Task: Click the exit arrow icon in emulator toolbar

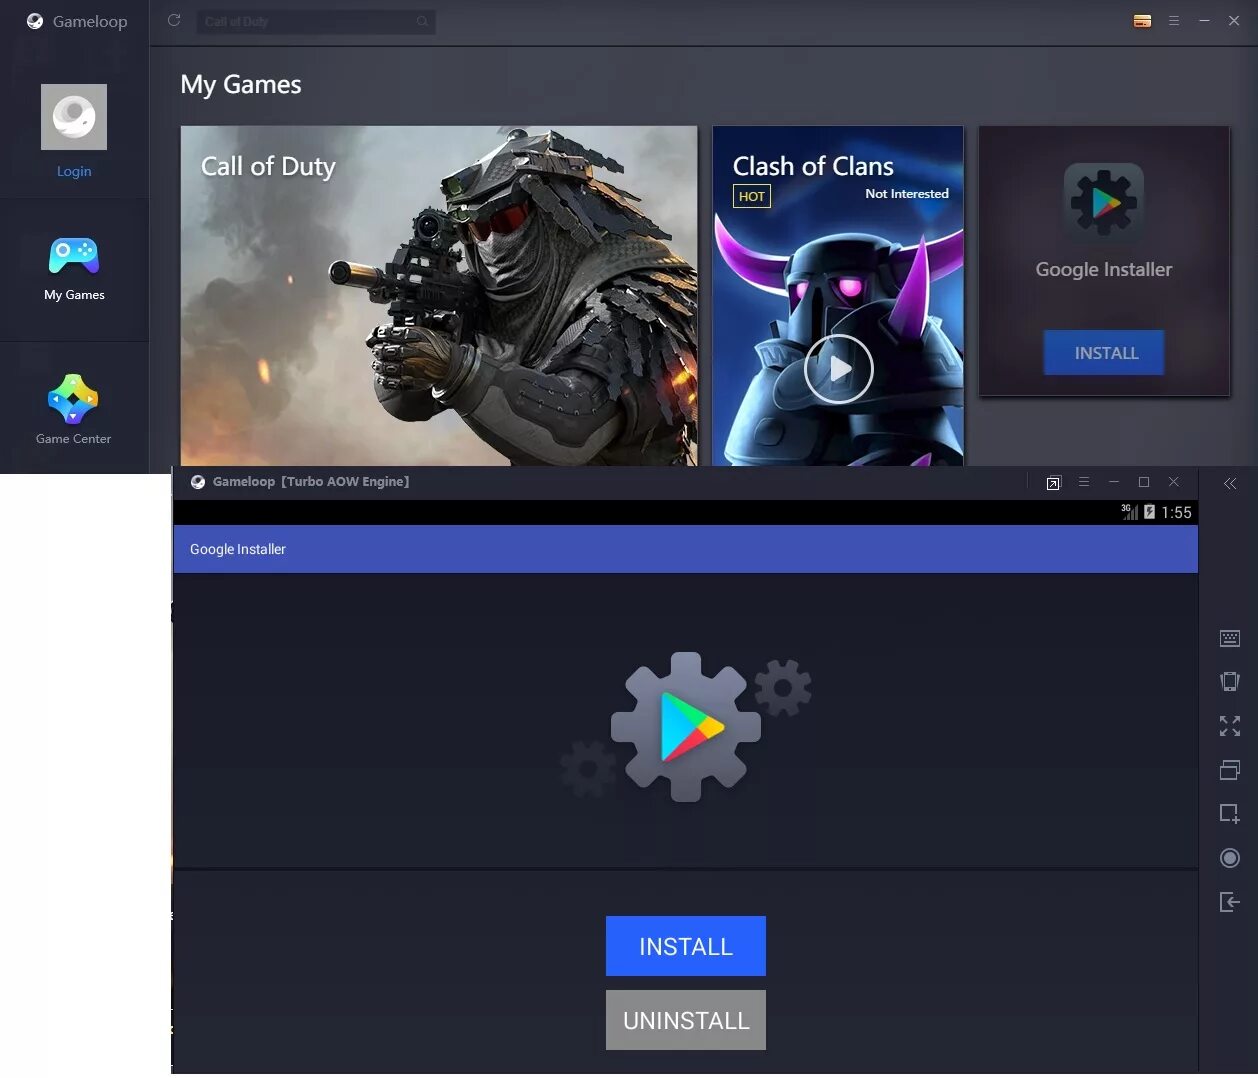Action: click(1230, 902)
